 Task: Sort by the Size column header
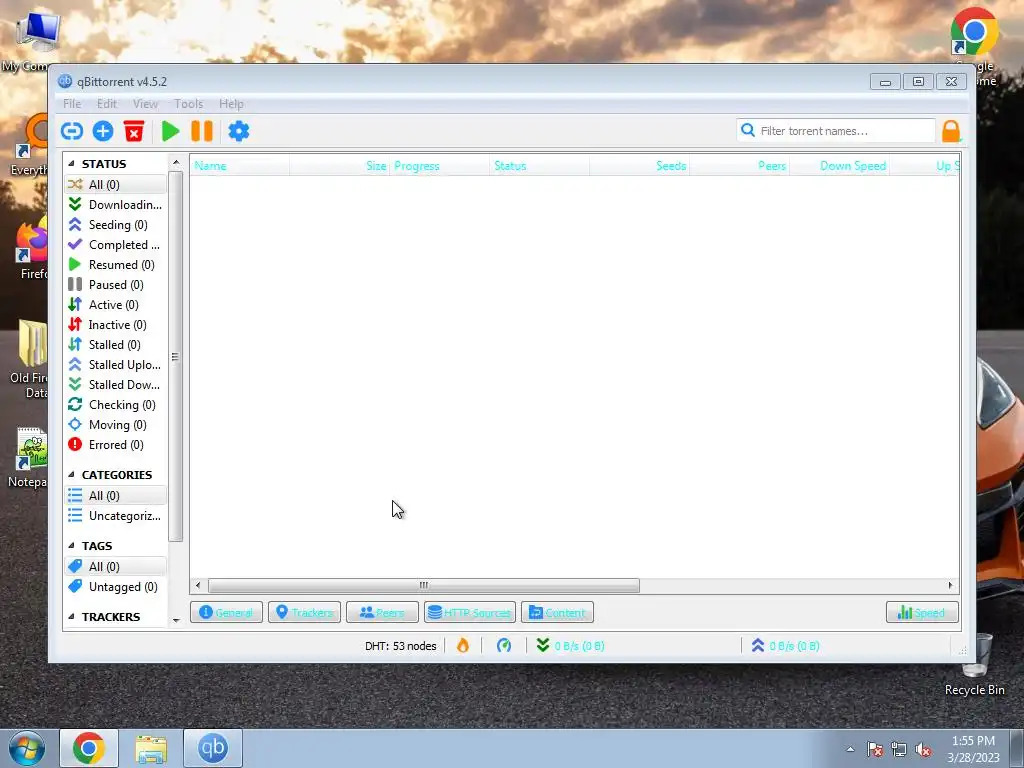point(340,166)
